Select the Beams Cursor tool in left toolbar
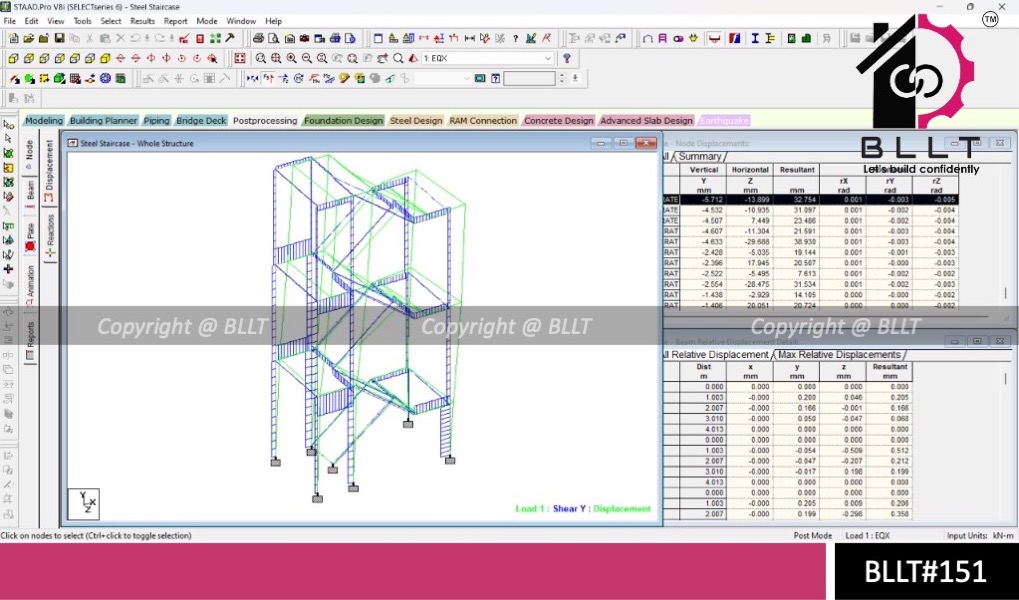The width and height of the screenshot is (1019, 600). coord(8,138)
